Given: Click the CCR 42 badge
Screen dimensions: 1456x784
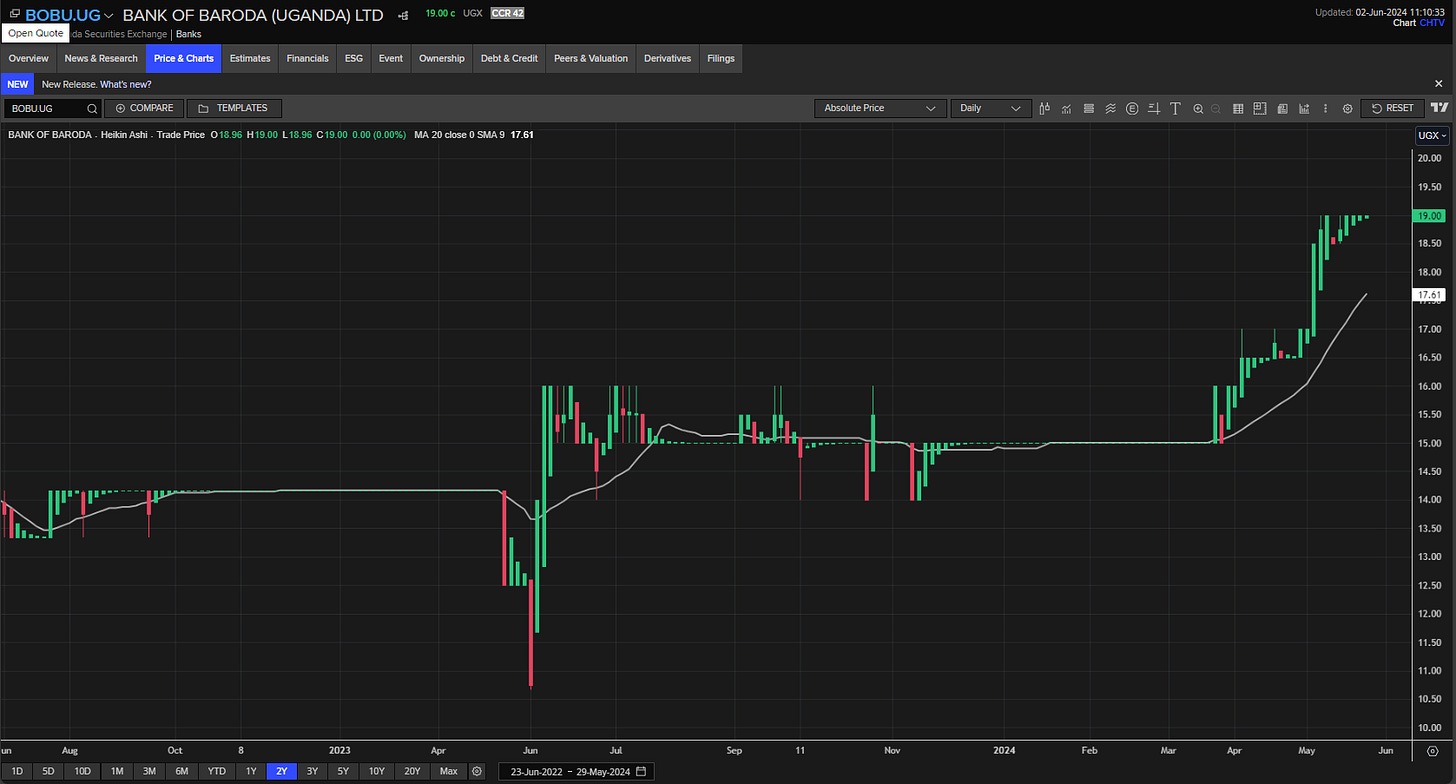Looking at the screenshot, I should coord(507,14).
